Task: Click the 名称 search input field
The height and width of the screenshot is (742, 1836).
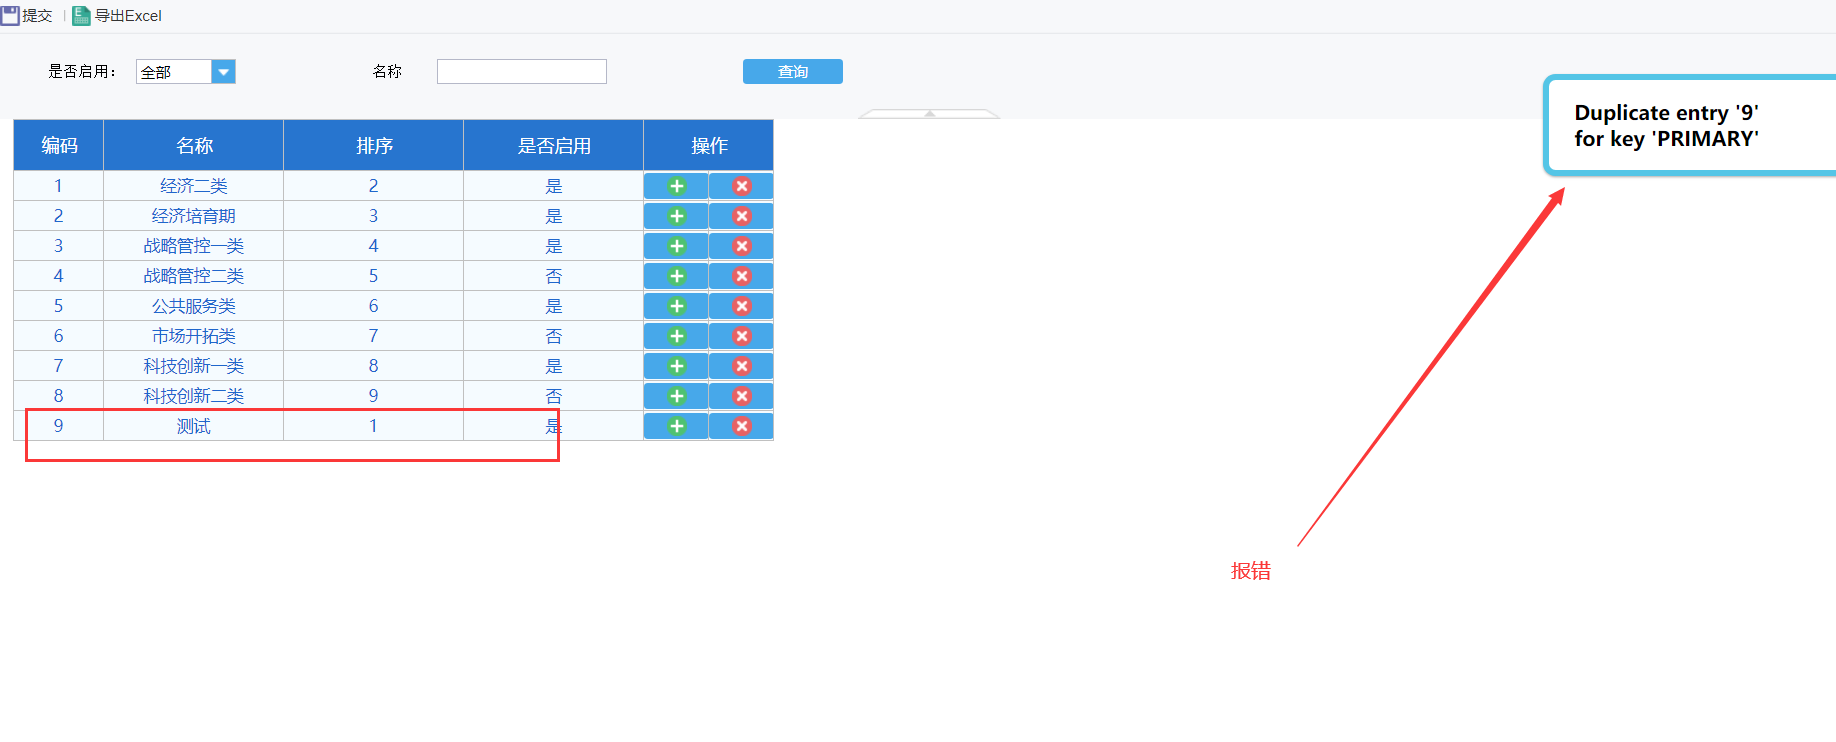Action: pos(522,72)
